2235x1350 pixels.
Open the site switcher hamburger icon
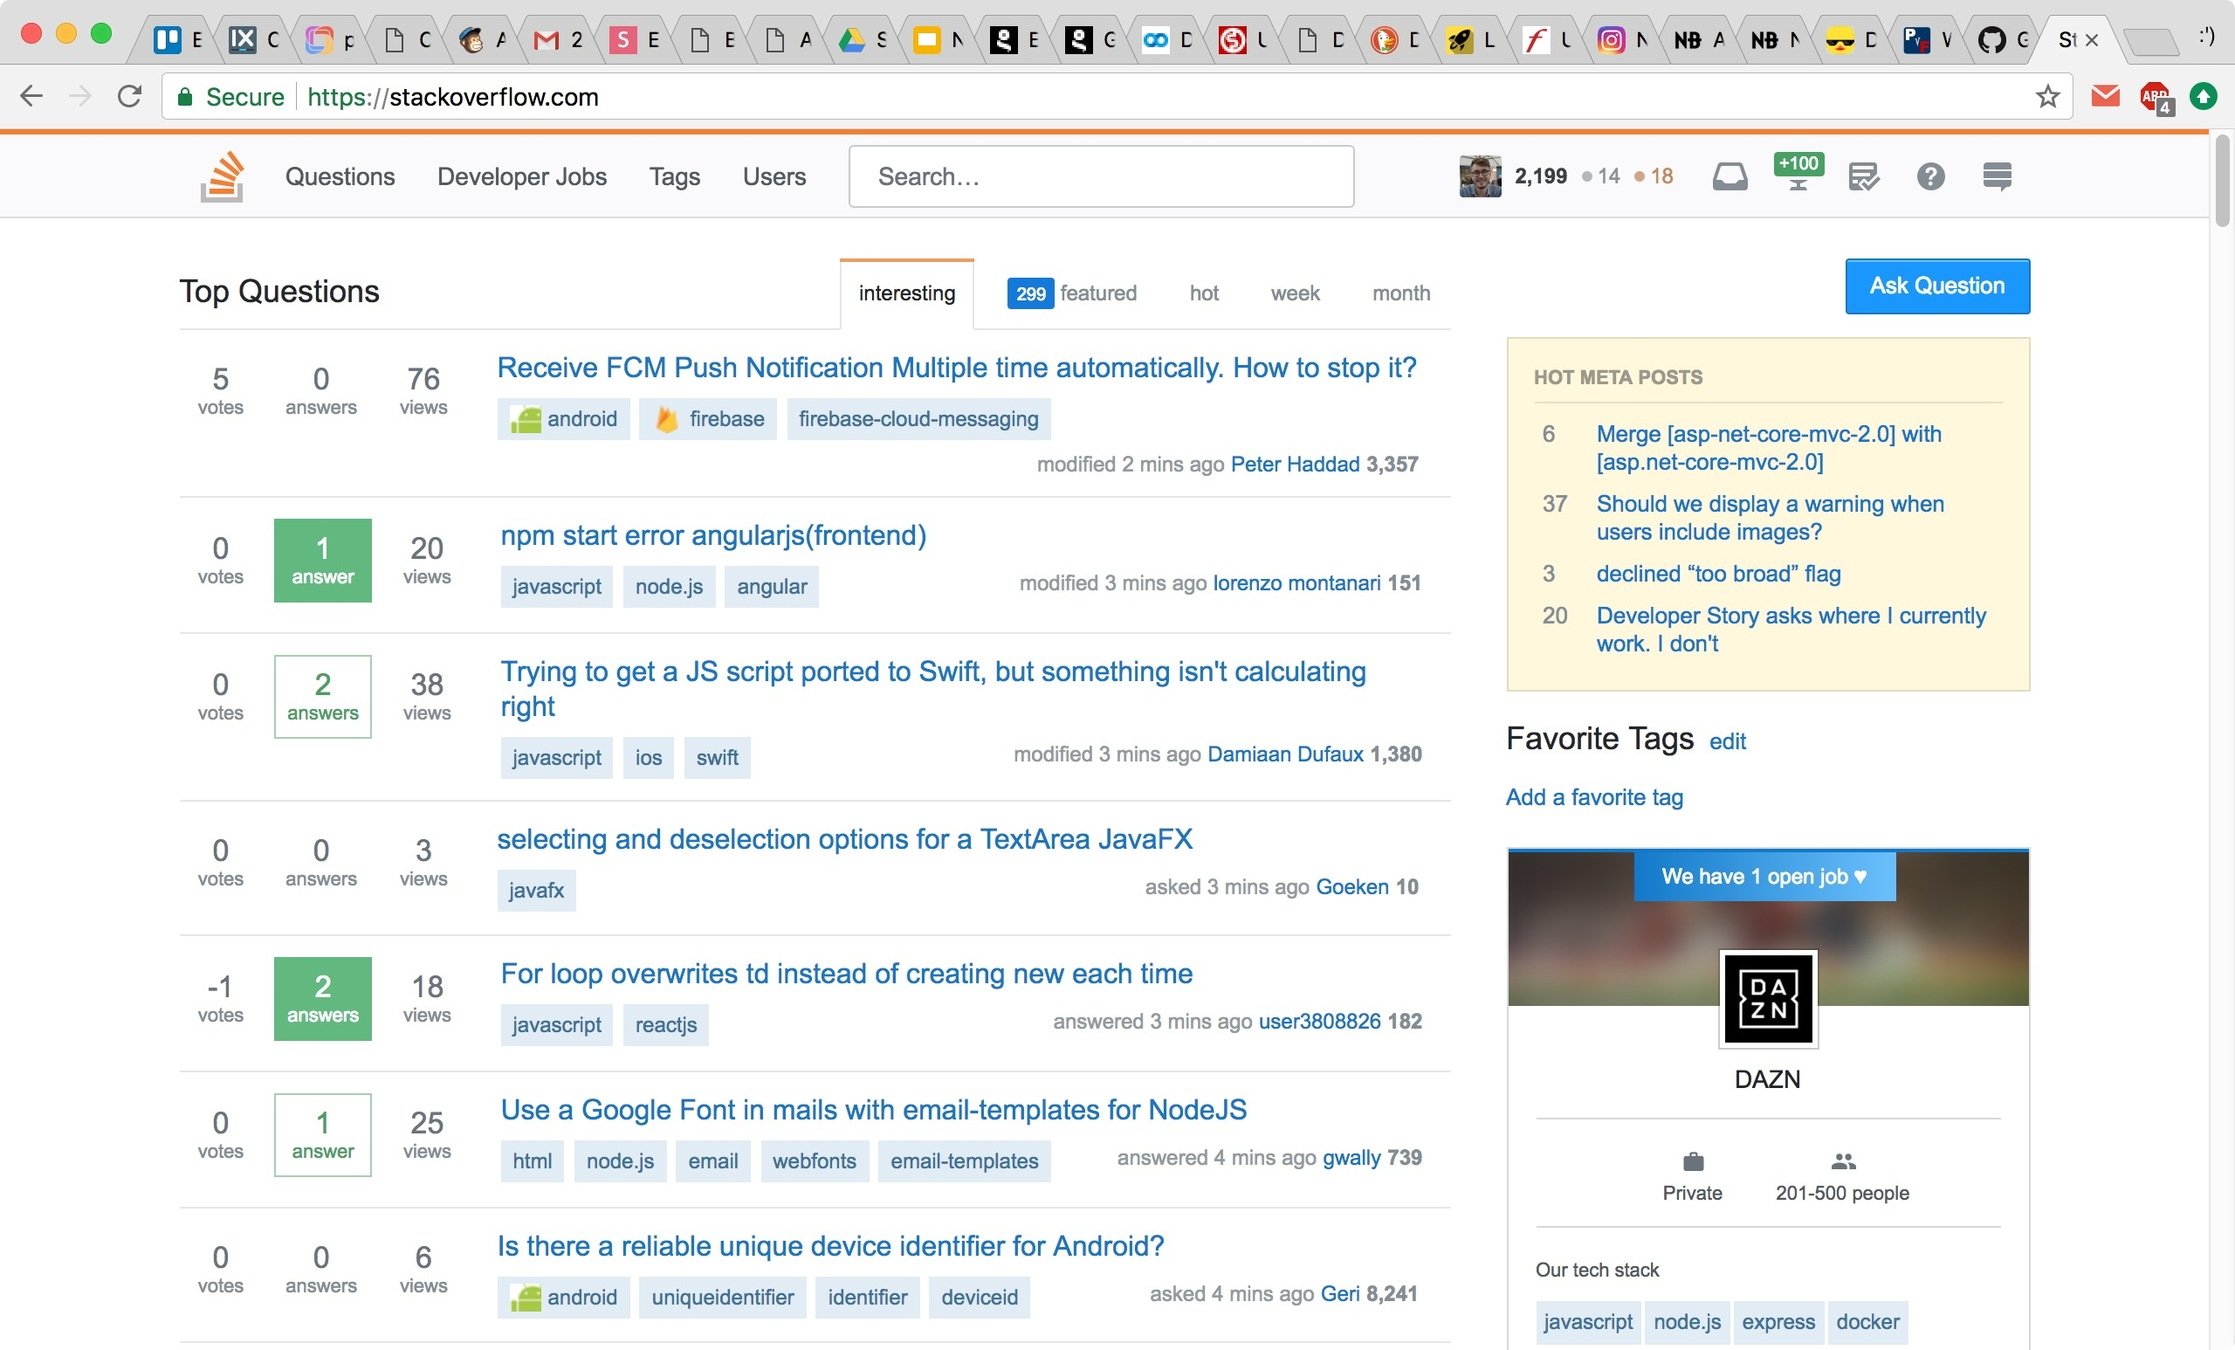pos(1996,177)
